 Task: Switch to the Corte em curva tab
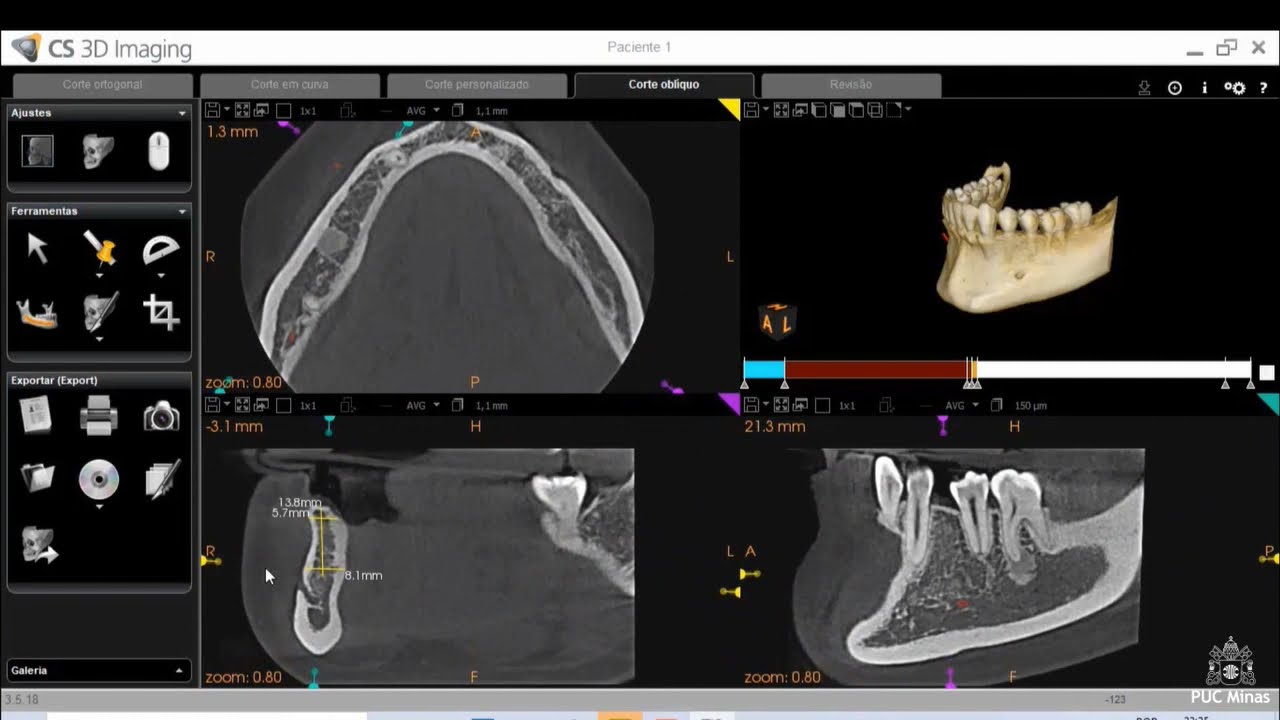[x=289, y=85]
